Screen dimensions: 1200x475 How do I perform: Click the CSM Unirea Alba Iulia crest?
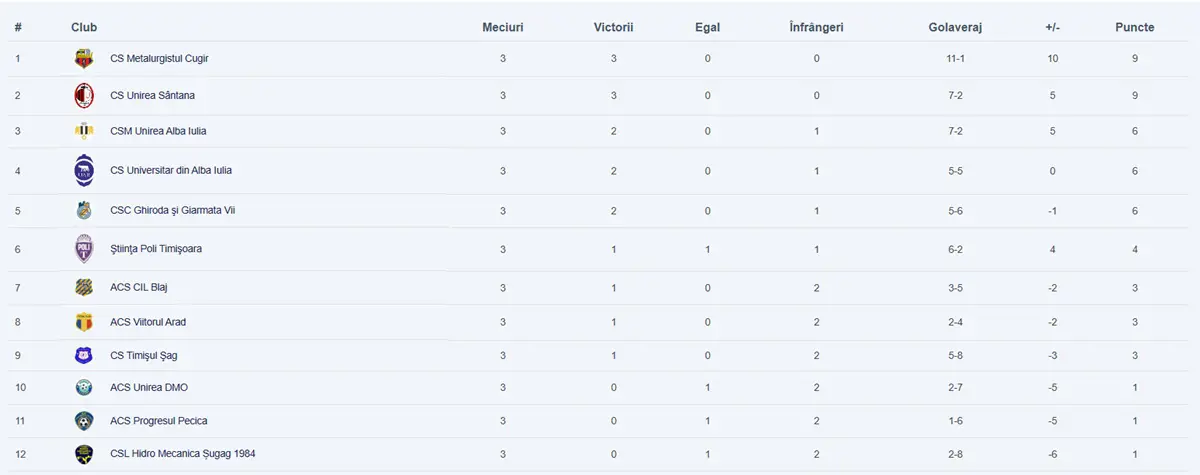point(84,131)
